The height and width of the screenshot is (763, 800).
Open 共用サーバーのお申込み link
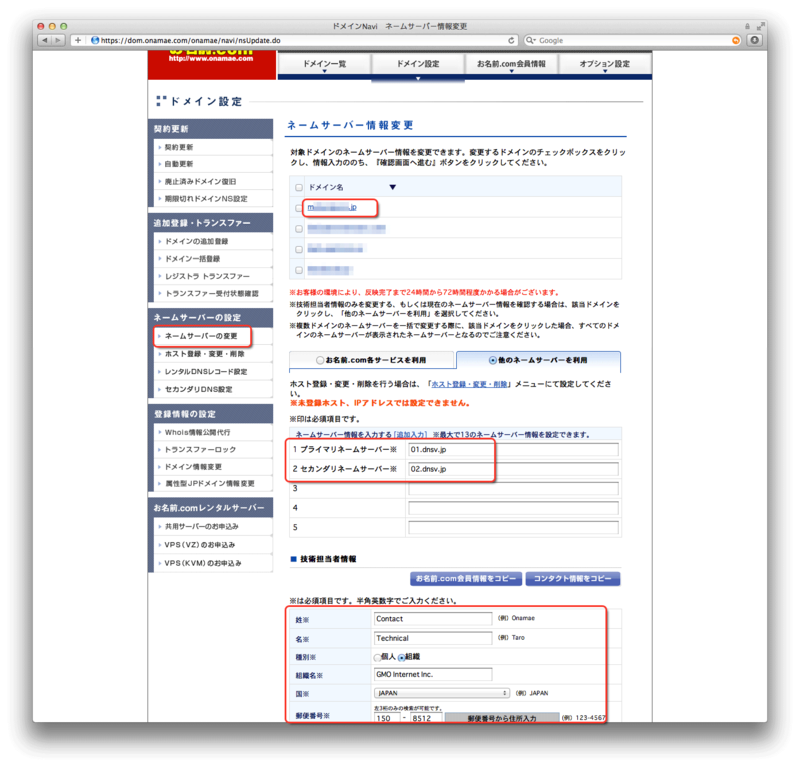(202, 526)
